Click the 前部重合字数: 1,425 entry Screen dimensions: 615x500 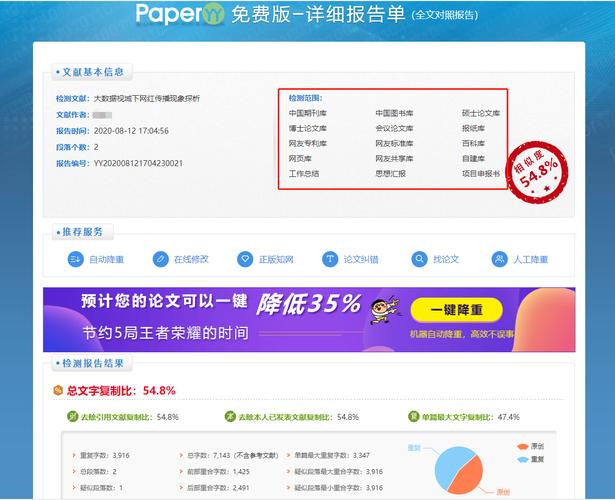coord(218,472)
